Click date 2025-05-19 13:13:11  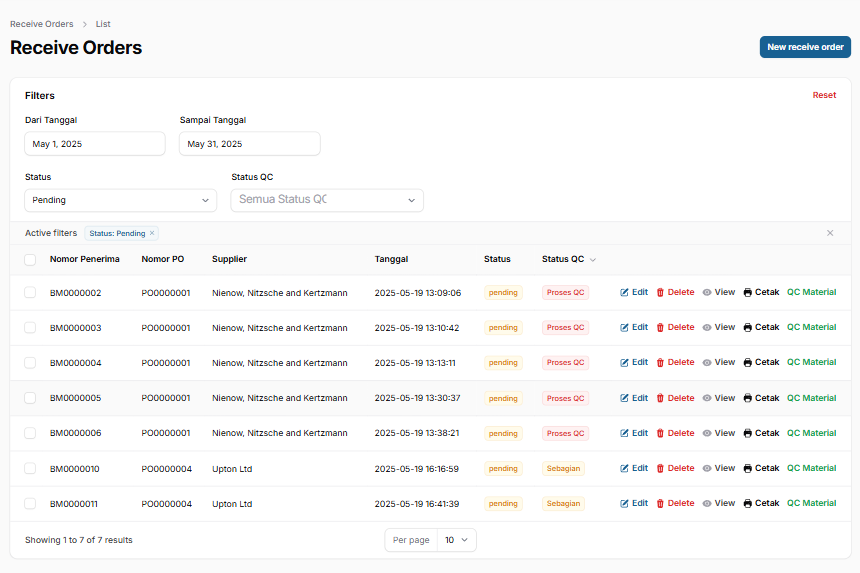point(415,363)
